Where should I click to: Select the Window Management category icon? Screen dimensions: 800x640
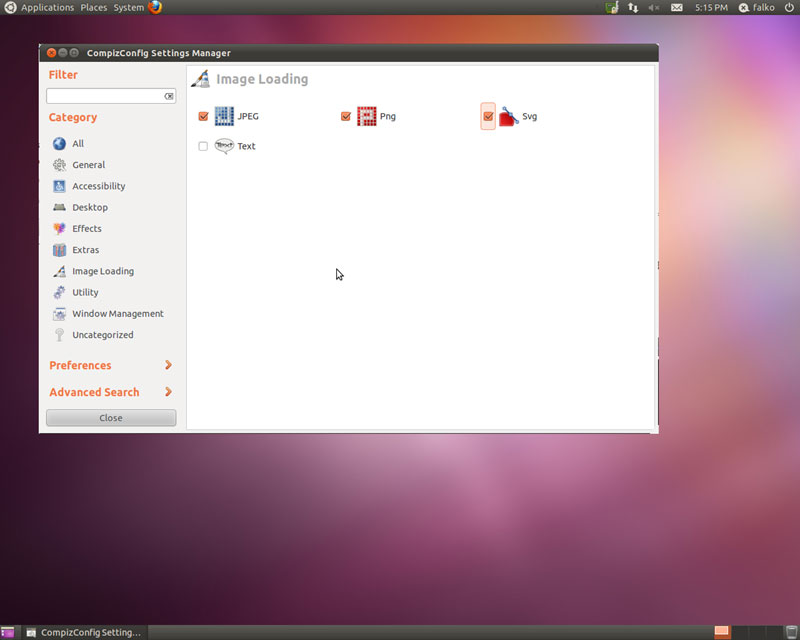point(59,314)
